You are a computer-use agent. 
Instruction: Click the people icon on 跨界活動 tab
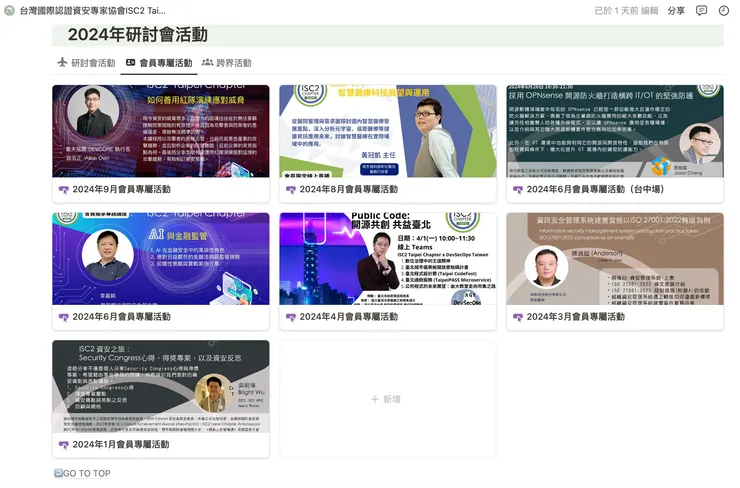pos(207,62)
